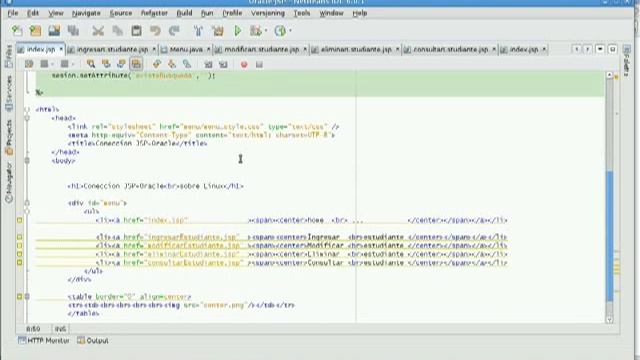Click the Cut scissors icon
The image size is (640, 360).
(x=98, y=31)
